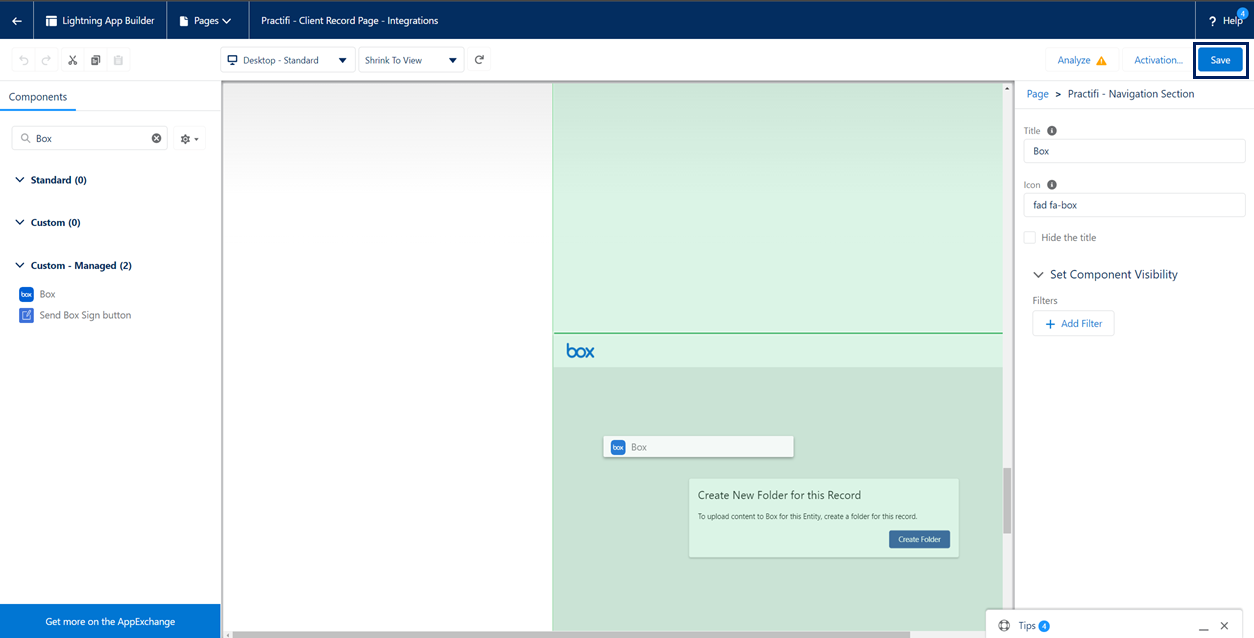Click into the Icon input field
Screen dimensions: 1254x638
(1134, 205)
